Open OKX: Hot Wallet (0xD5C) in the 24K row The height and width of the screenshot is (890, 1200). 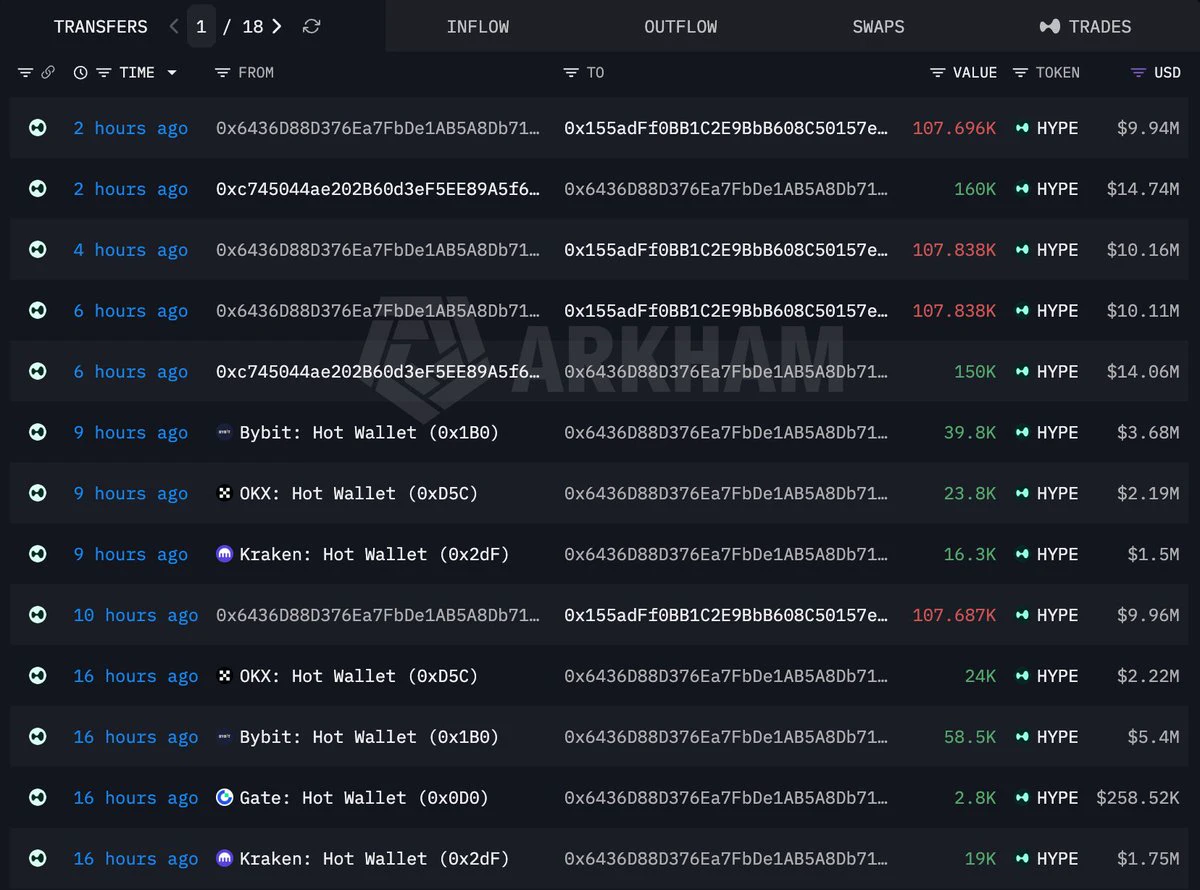(x=359, y=676)
